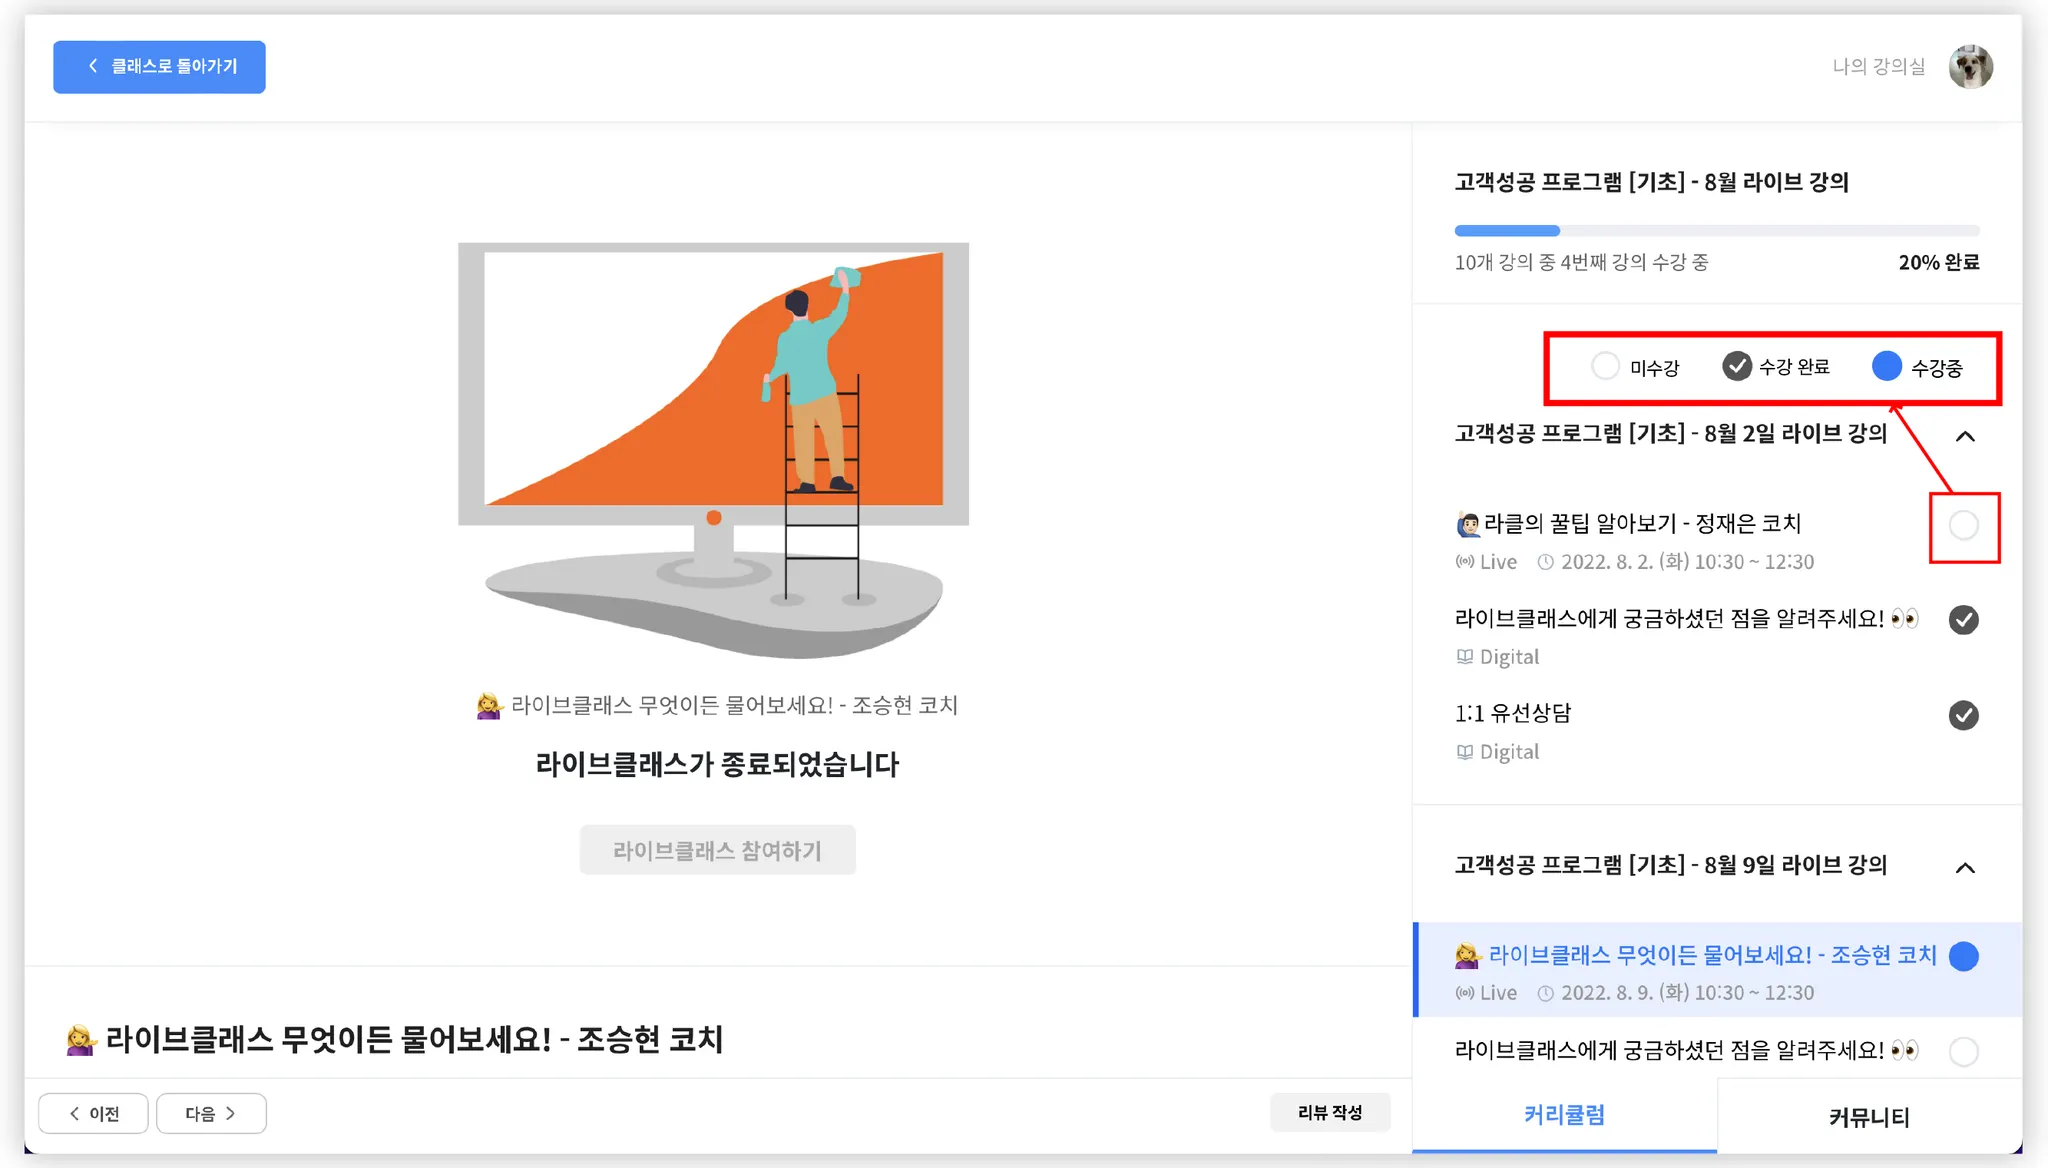2048x1168 pixels.
Task: Click the back arrow in 클래스로 돌아가기
Action: pos(93,66)
